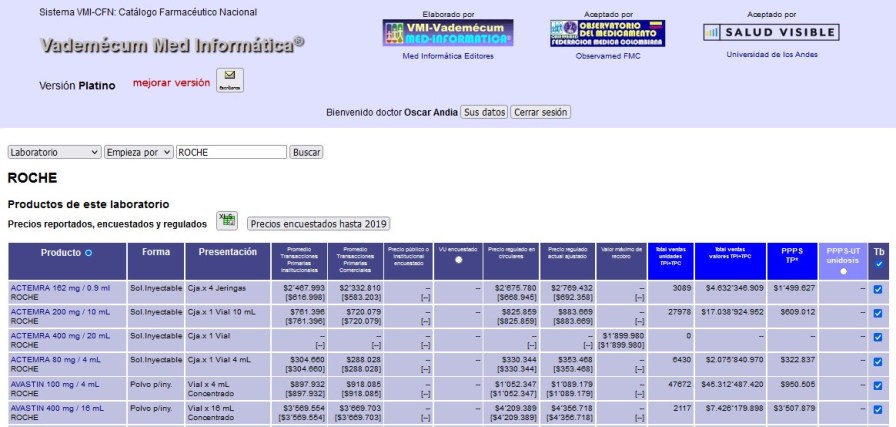
Task: Open the Empieza por match dropdown
Action: (x=138, y=152)
